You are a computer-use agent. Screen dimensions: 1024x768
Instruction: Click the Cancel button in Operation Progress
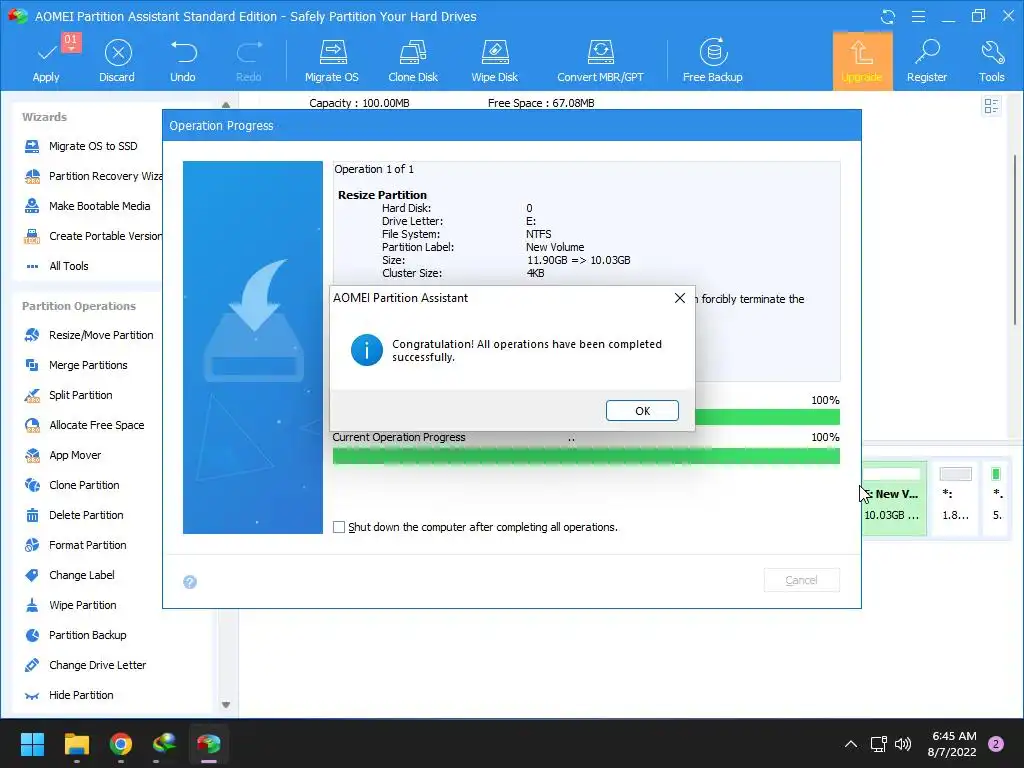click(x=801, y=580)
